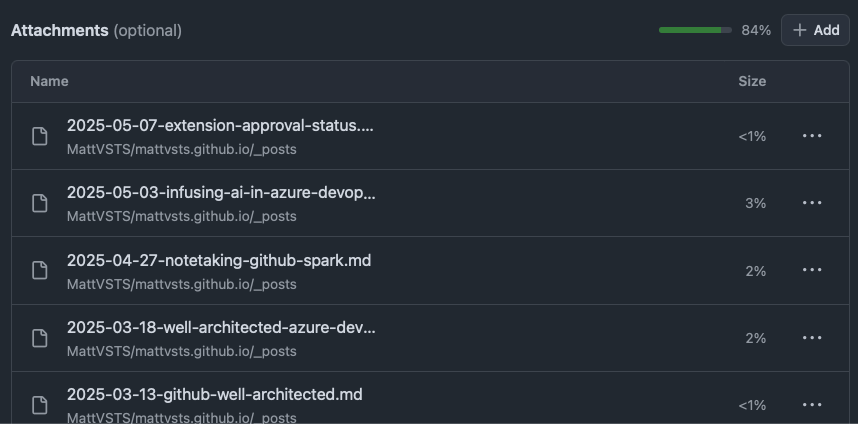Open 2025-05-03-infusing-ai-in-azure-devops file name
This screenshot has height=424, width=858.
[221, 193]
